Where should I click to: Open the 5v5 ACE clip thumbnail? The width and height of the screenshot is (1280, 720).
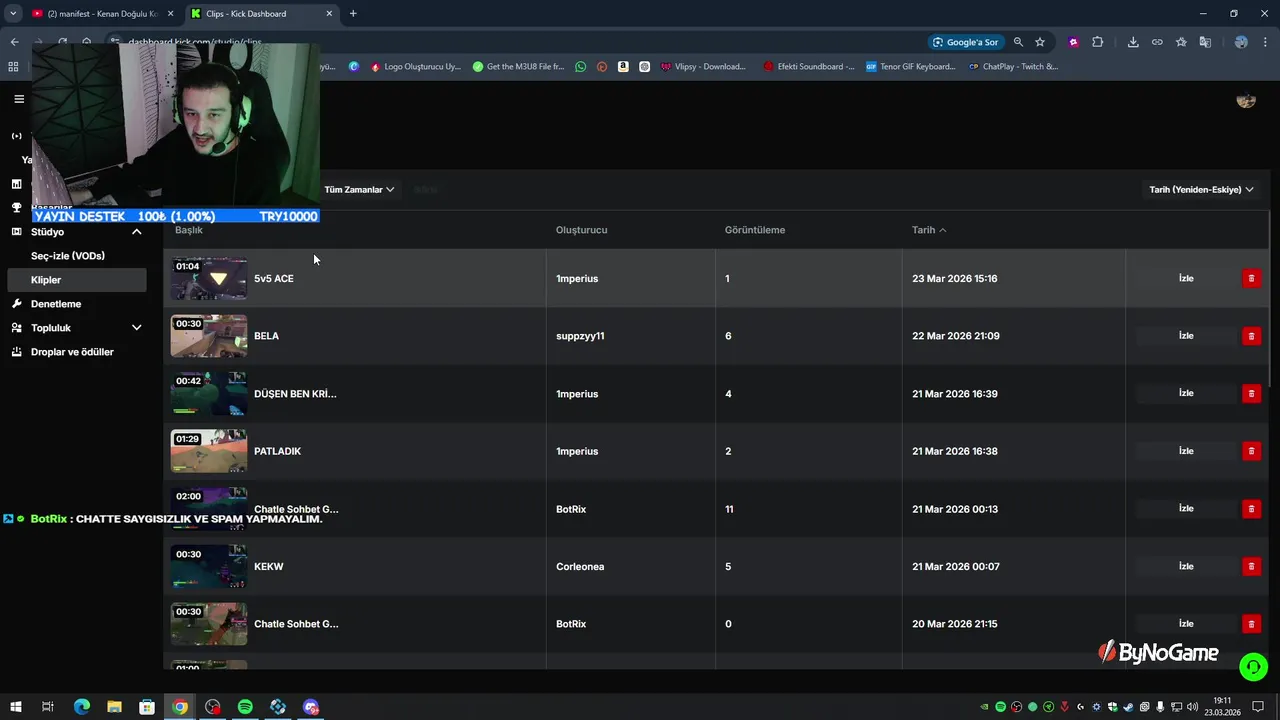pos(209,279)
